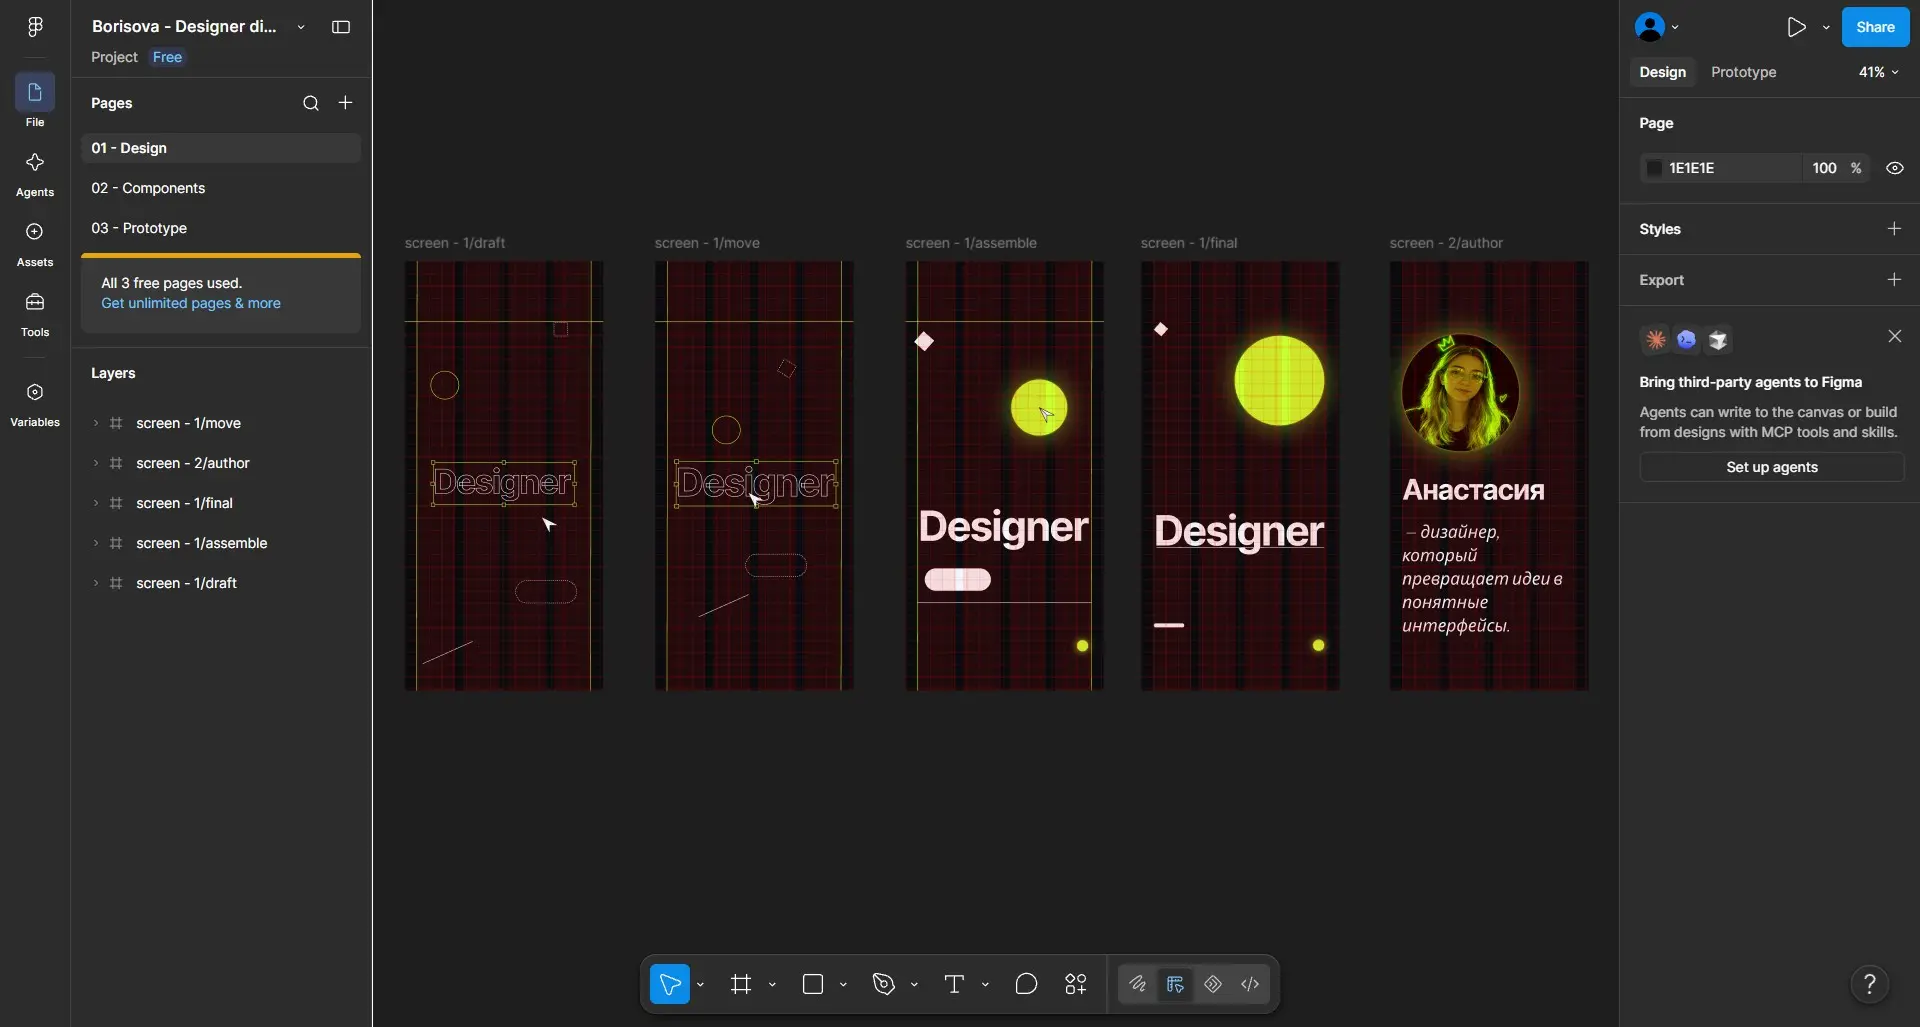Screen dimensions: 1920x1027
Task: Open the file name dropdown chevron
Action: 301,27
